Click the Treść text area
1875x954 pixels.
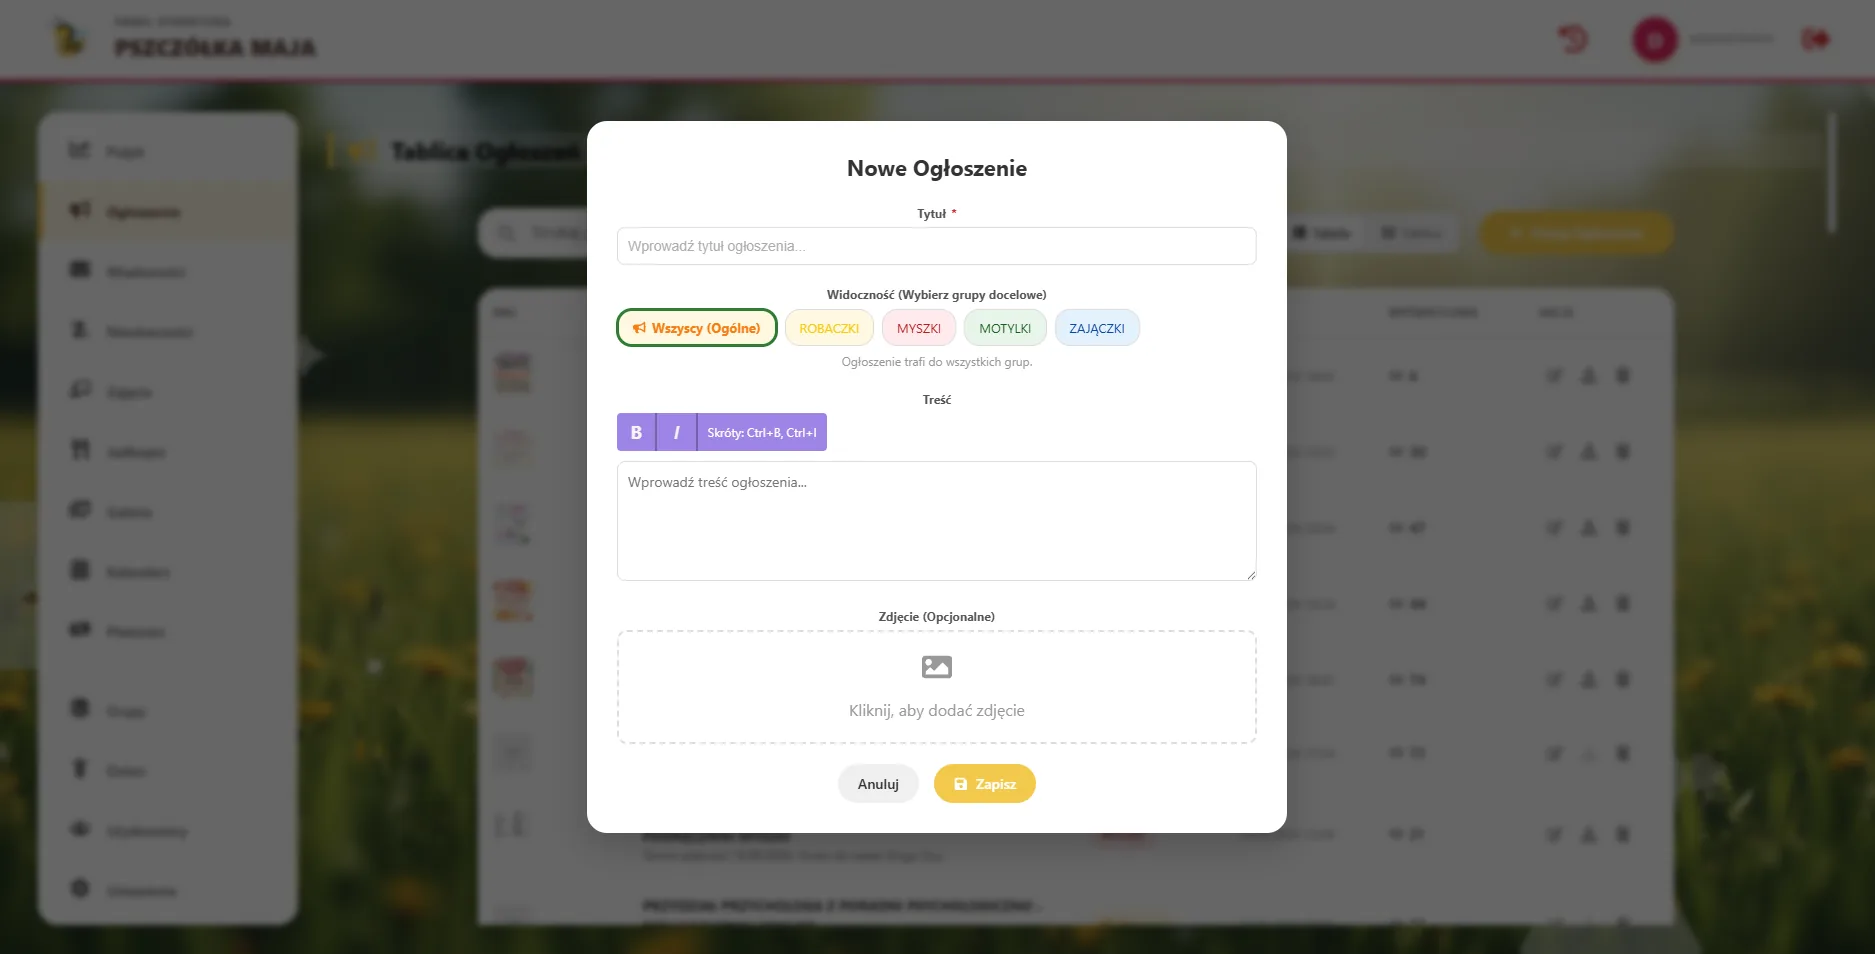(936, 521)
